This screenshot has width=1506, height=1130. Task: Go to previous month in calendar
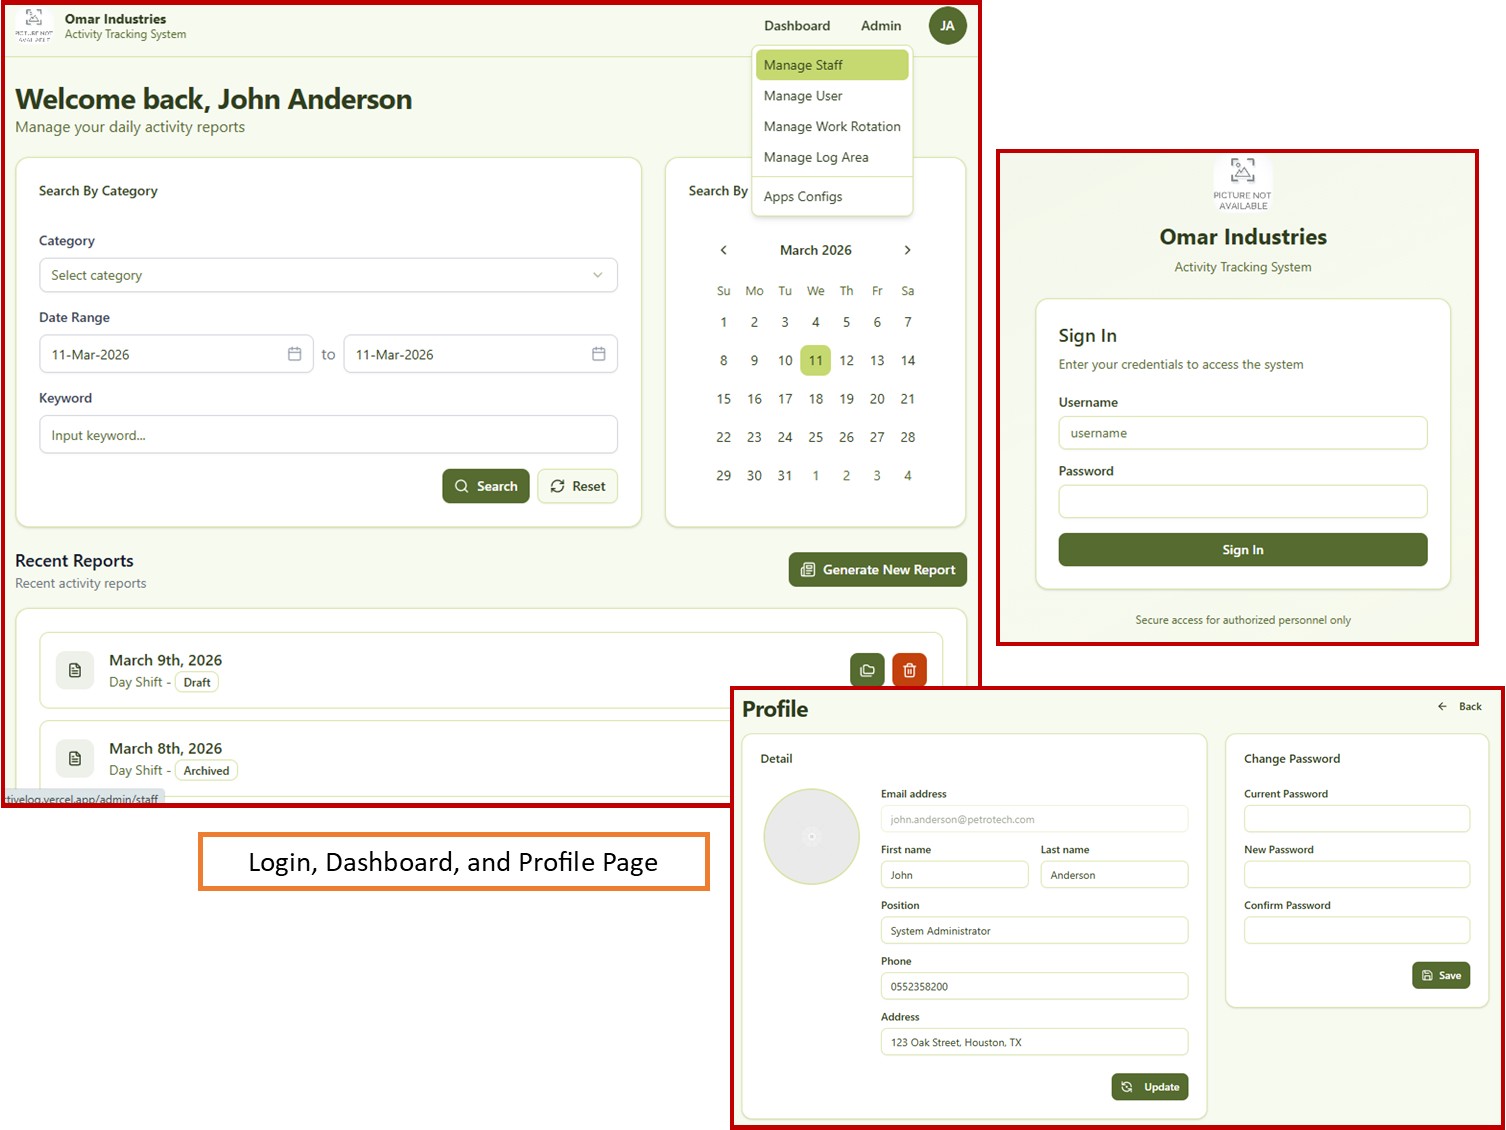point(724,250)
